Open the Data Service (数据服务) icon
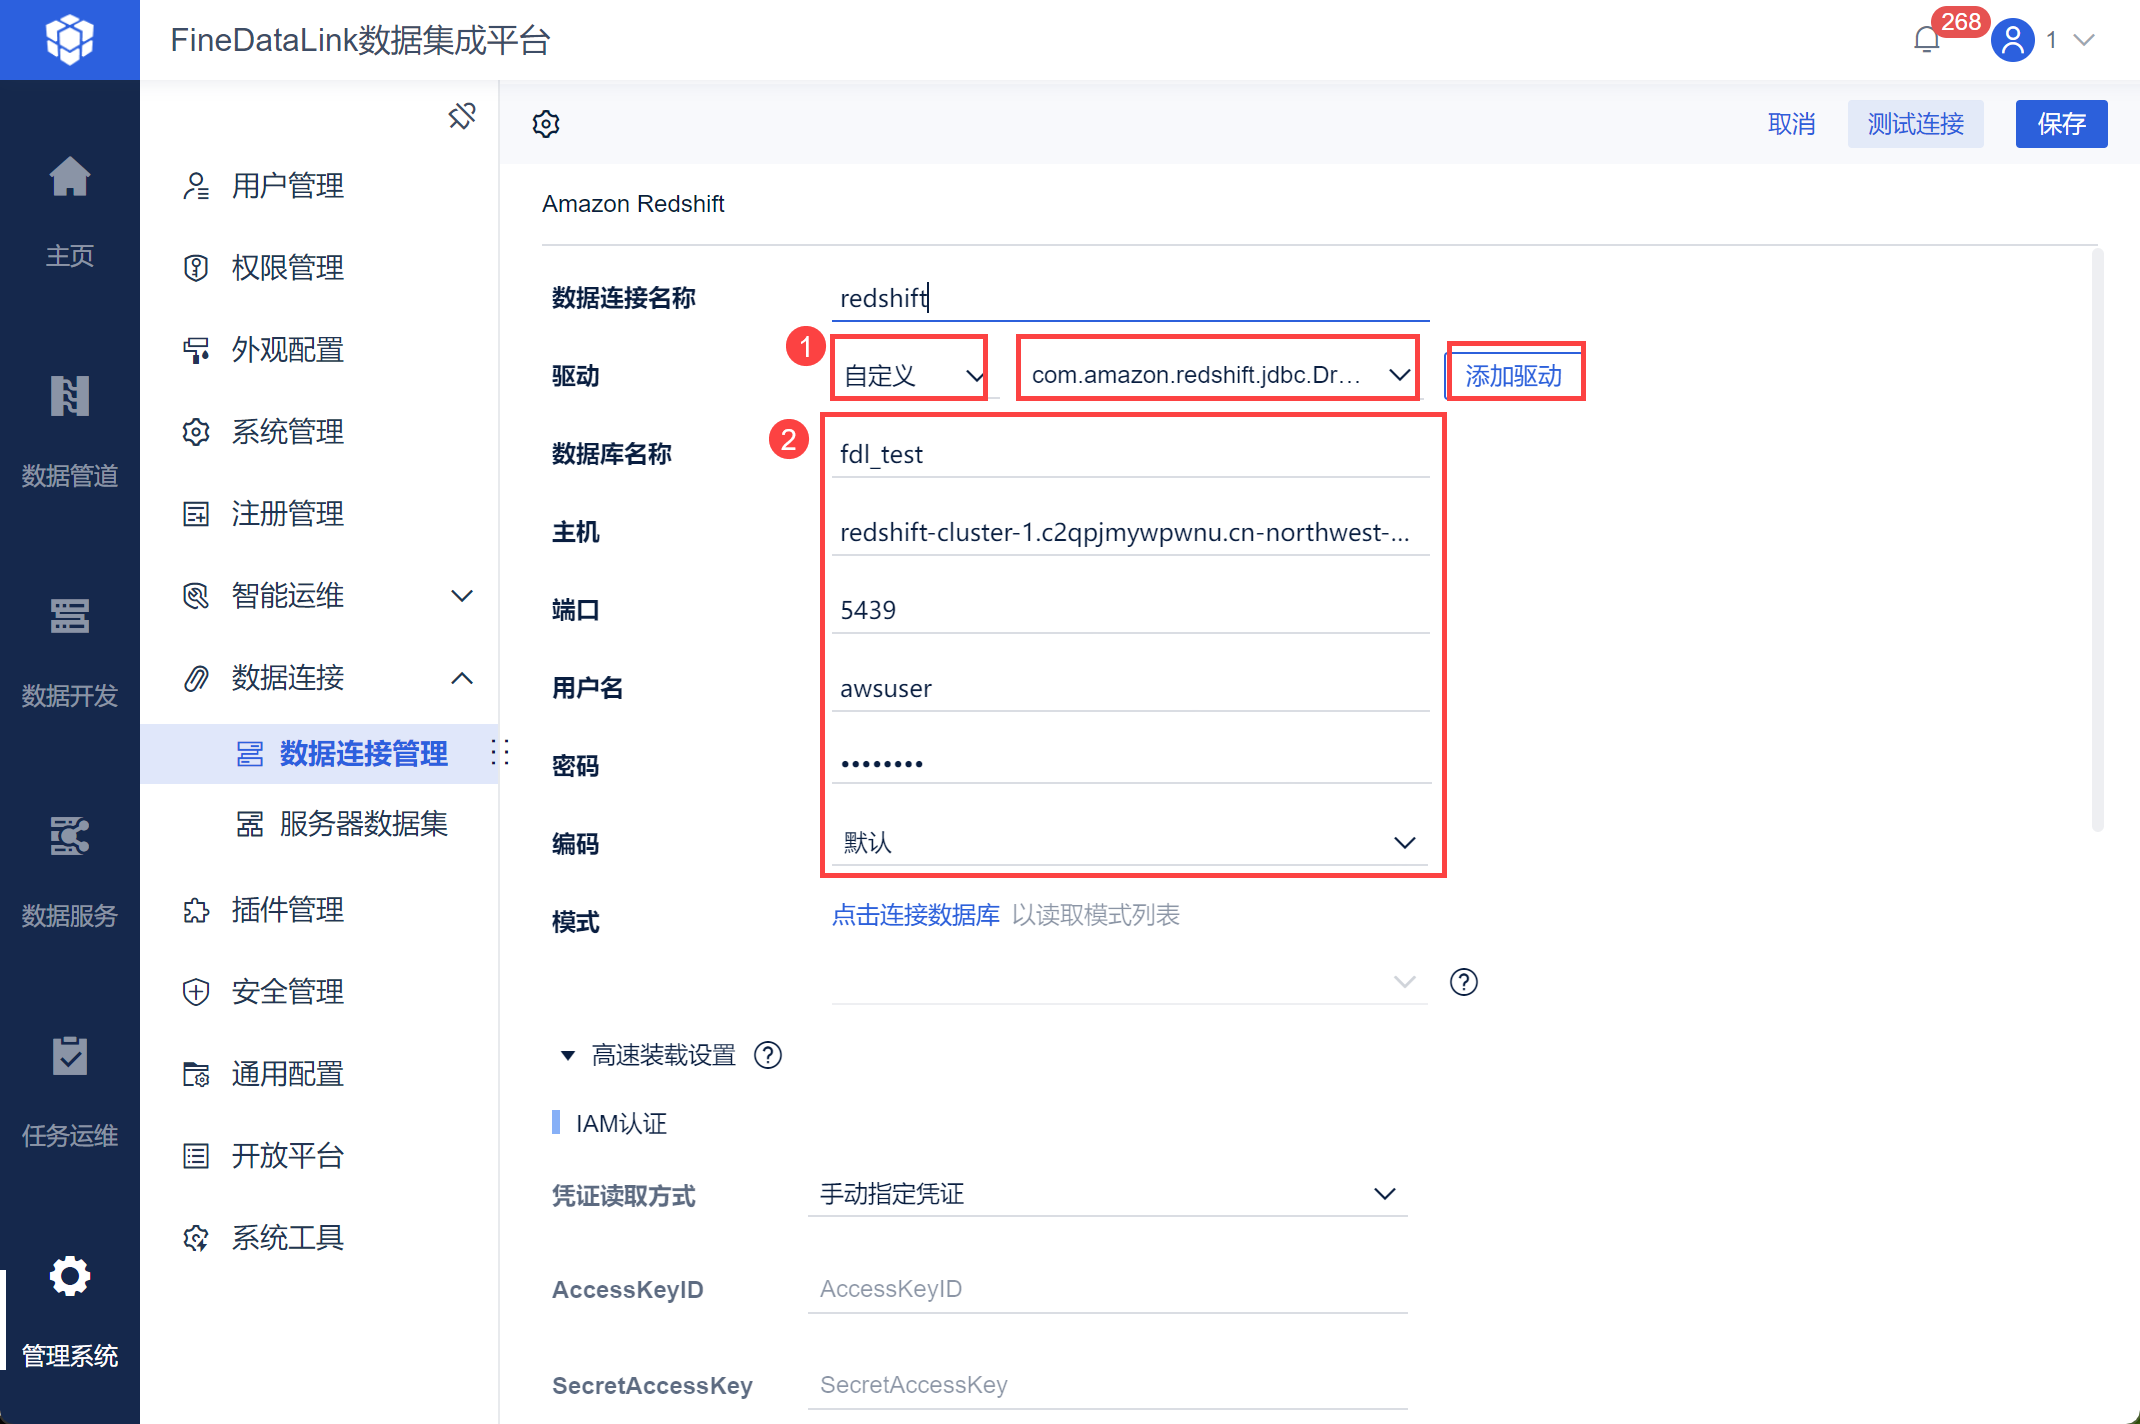 coord(69,837)
